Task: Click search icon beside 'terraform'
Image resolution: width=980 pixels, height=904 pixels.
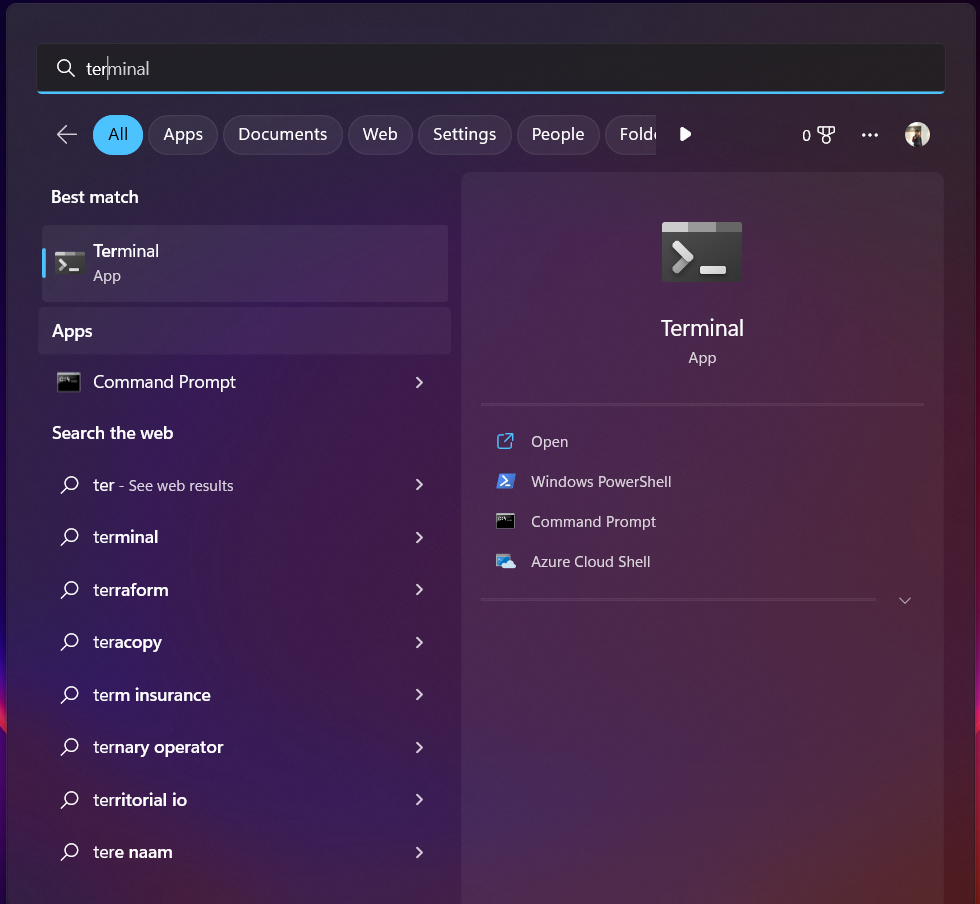Action: tap(69, 590)
